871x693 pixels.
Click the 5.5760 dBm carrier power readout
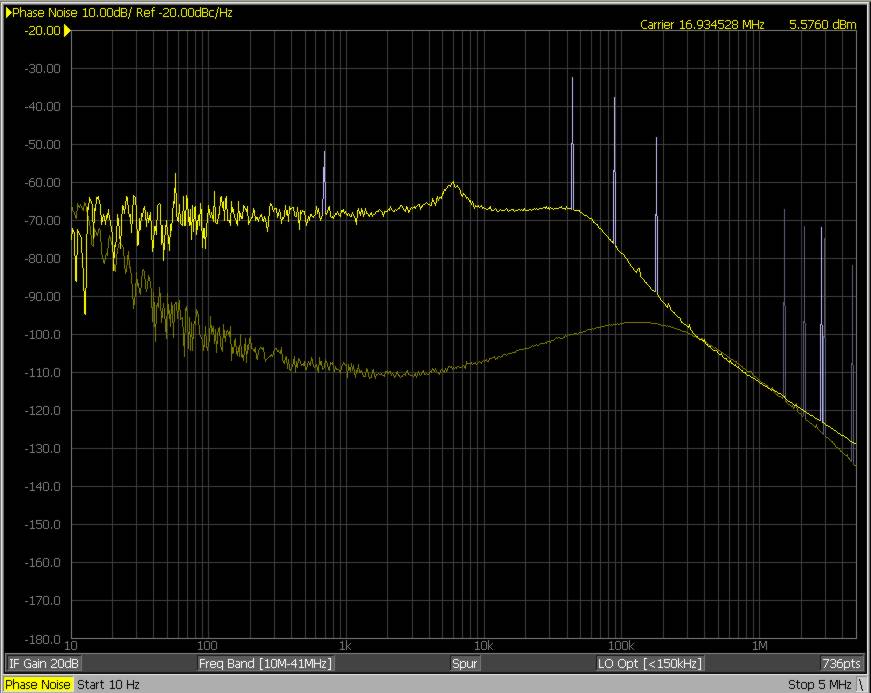(x=823, y=24)
